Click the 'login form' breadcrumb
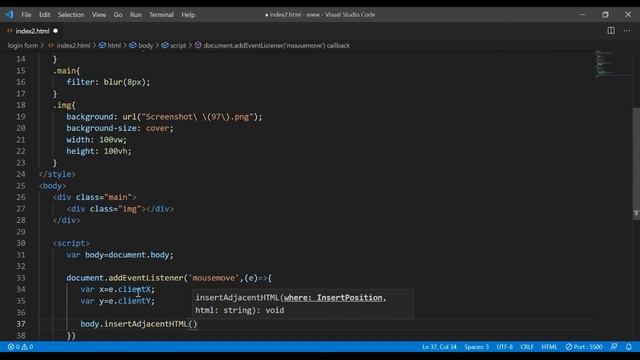 [23, 45]
